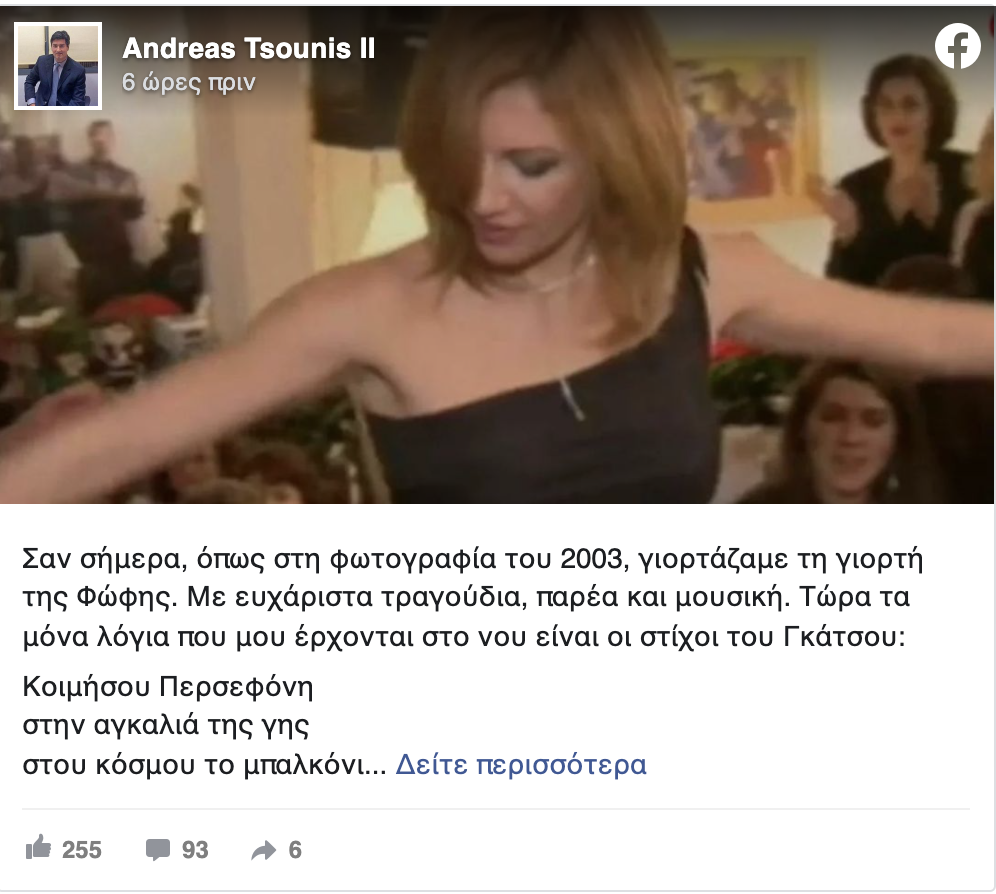Expand post with "Δείτε περισσότερα"
The height and width of the screenshot is (894, 996).
click(x=521, y=764)
